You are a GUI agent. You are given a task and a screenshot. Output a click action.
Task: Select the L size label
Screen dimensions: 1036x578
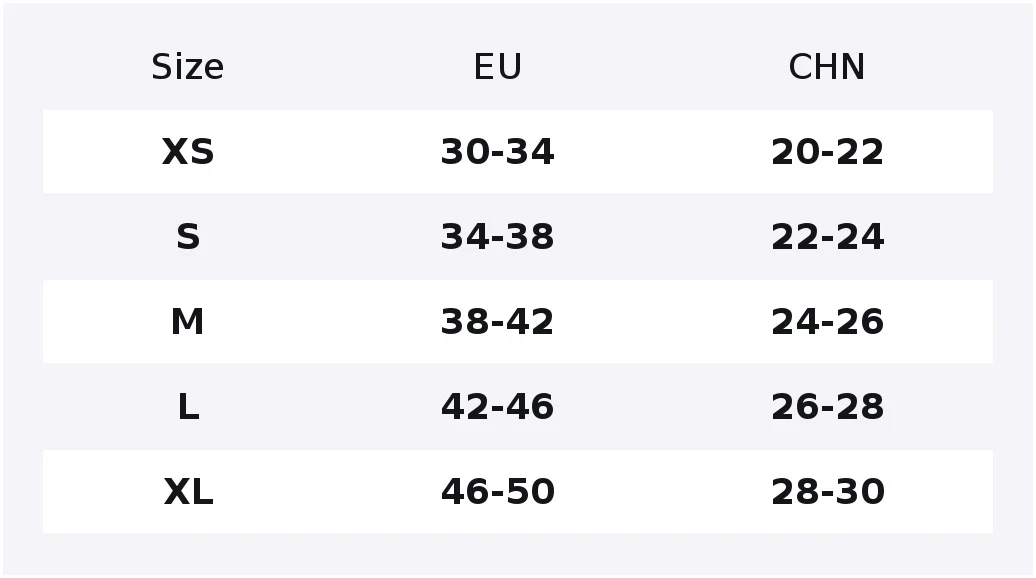[x=188, y=407]
